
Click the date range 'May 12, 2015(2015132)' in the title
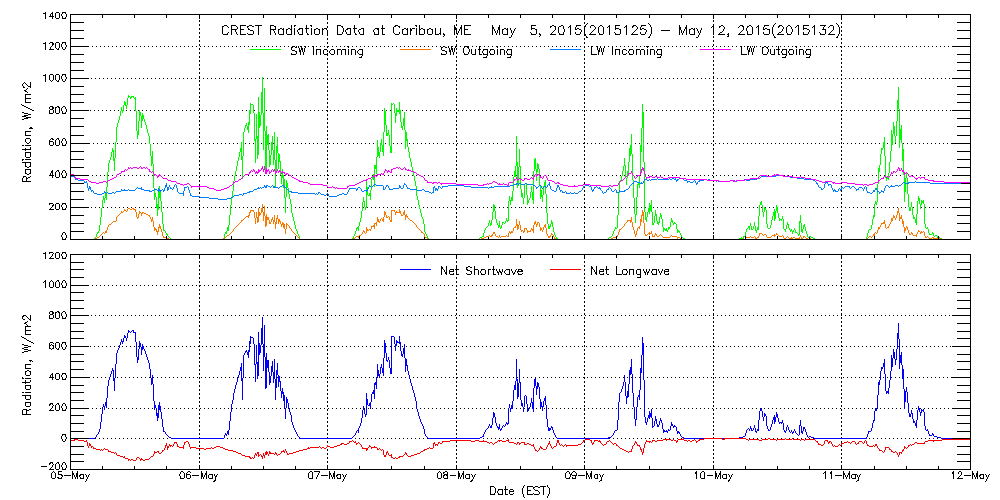[x=758, y=31]
